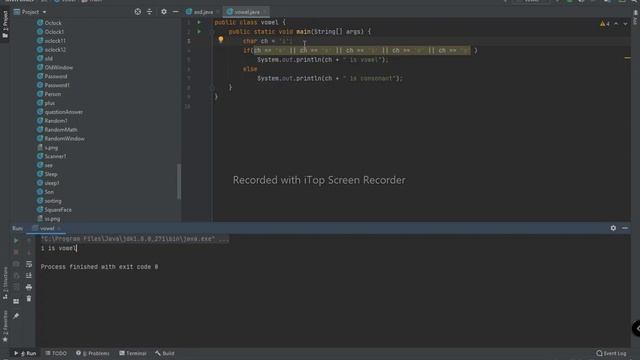Click the Project tree vertical scrollbar
This screenshot has height=360, width=640.
coord(179,182)
